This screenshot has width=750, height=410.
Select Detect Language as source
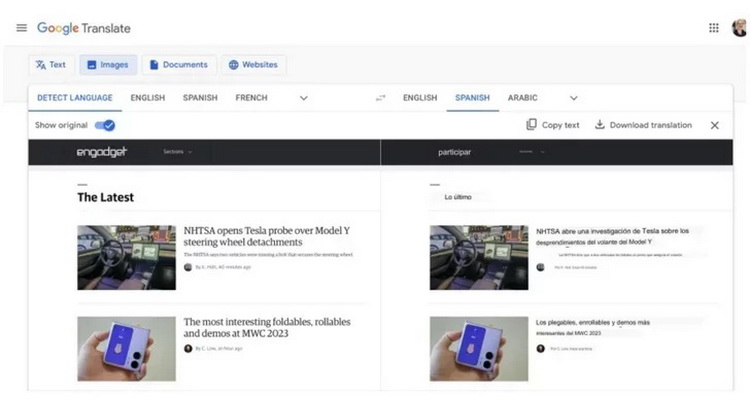[x=75, y=98]
